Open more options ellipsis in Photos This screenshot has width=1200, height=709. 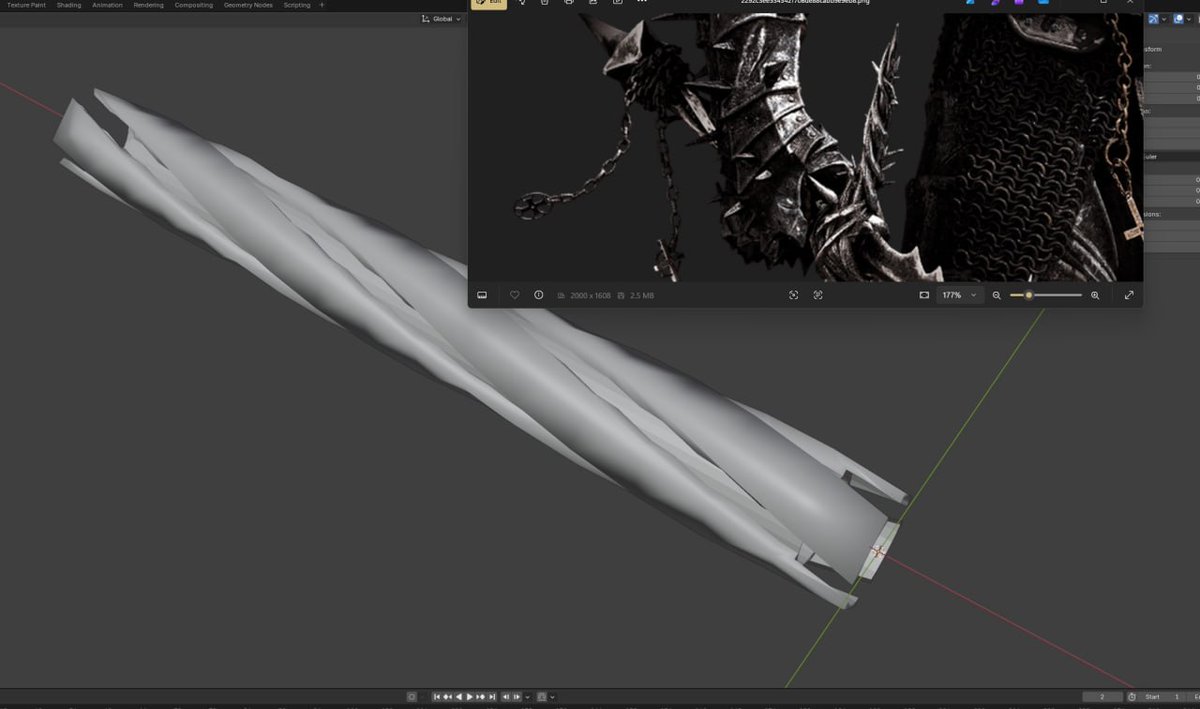tap(641, 2)
